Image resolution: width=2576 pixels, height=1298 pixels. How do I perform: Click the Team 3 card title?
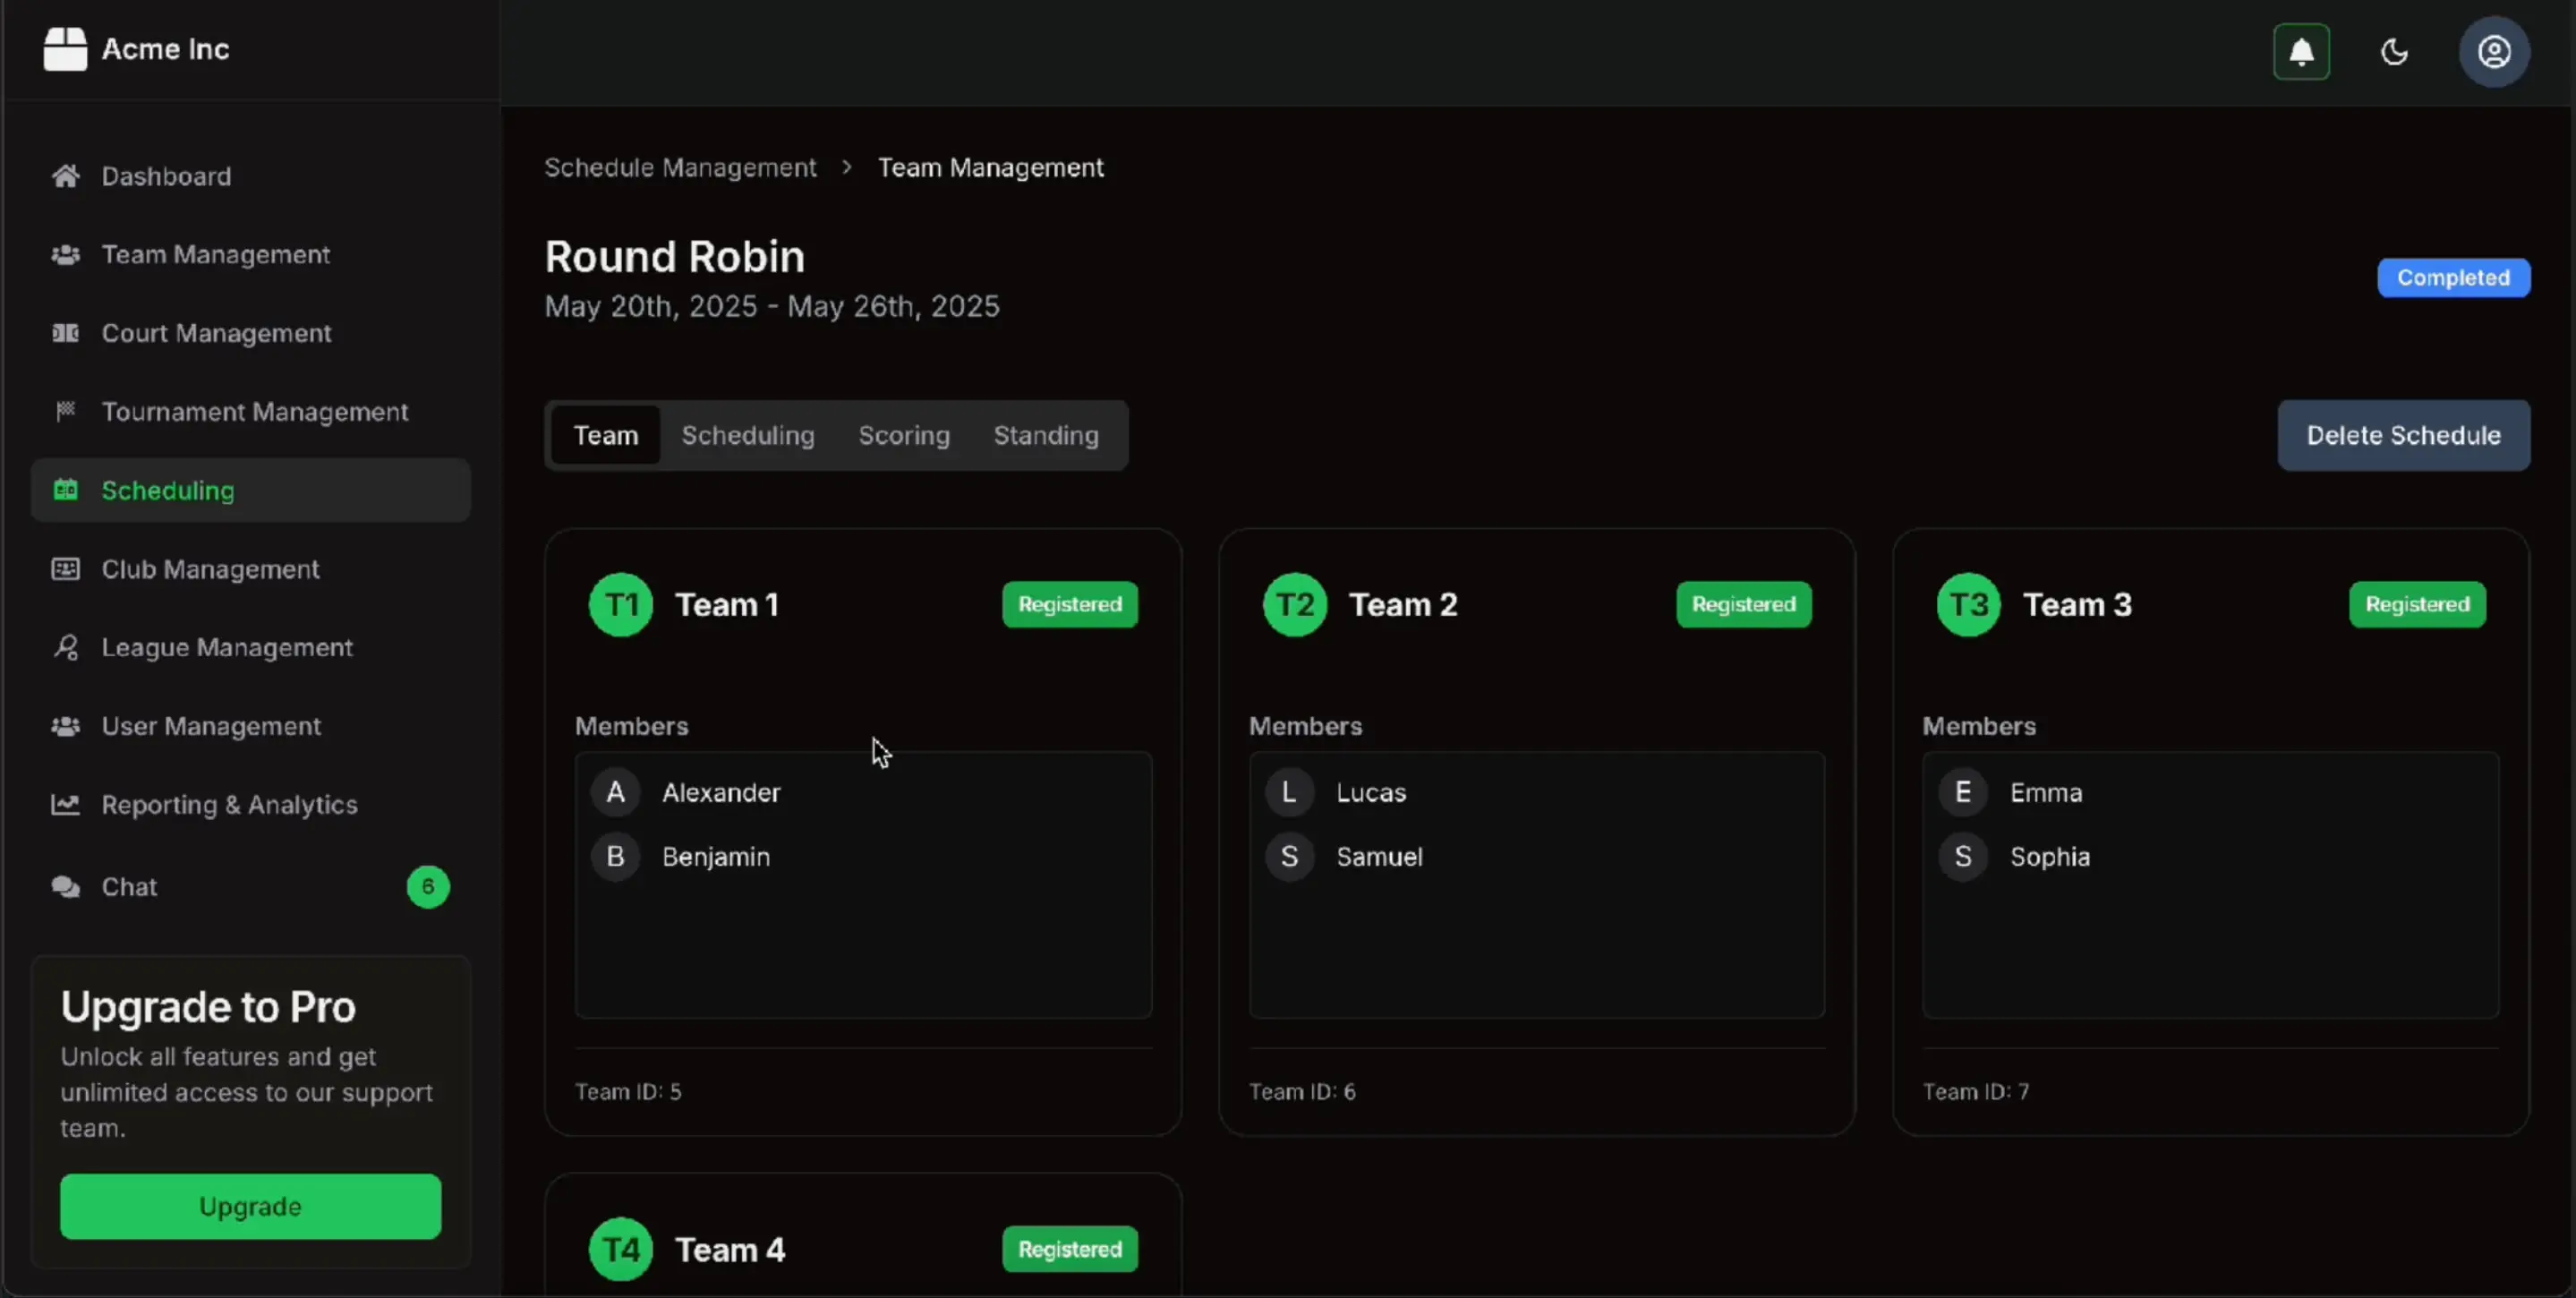pyautogui.click(x=2077, y=604)
